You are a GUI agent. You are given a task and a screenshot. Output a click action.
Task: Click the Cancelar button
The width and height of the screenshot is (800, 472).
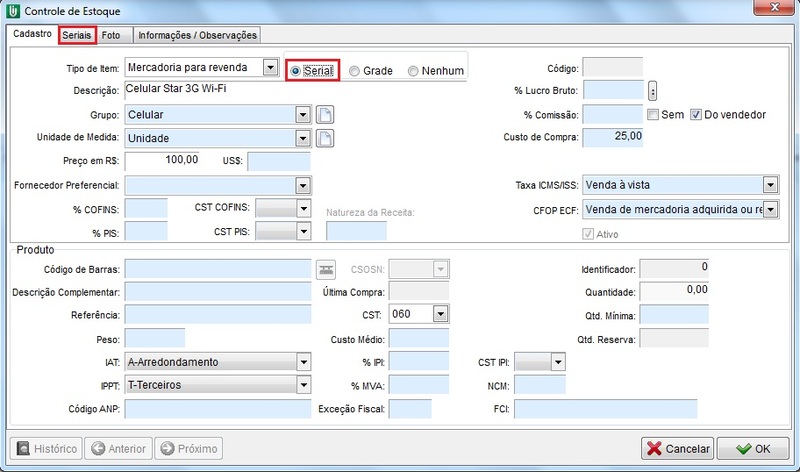coord(678,449)
